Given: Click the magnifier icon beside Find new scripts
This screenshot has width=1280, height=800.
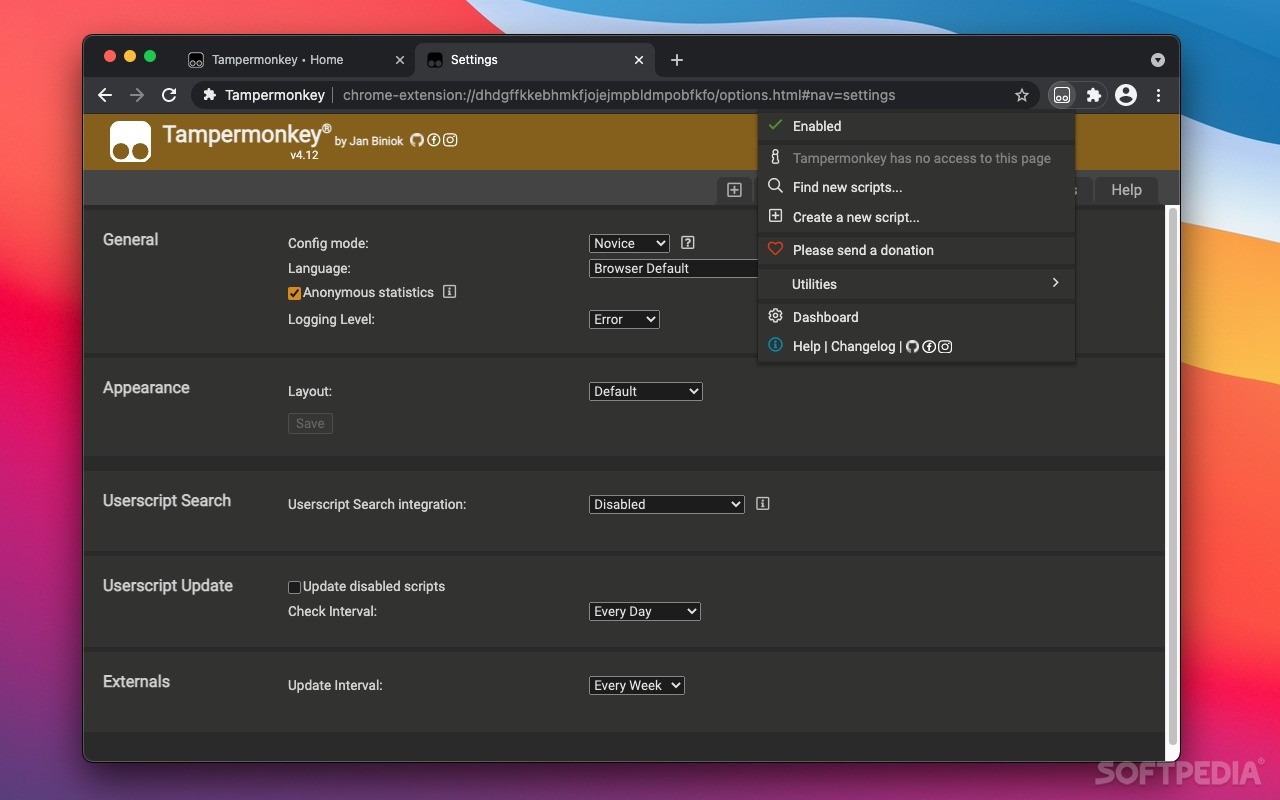Looking at the screenshot, I should [x=775, y=186].
